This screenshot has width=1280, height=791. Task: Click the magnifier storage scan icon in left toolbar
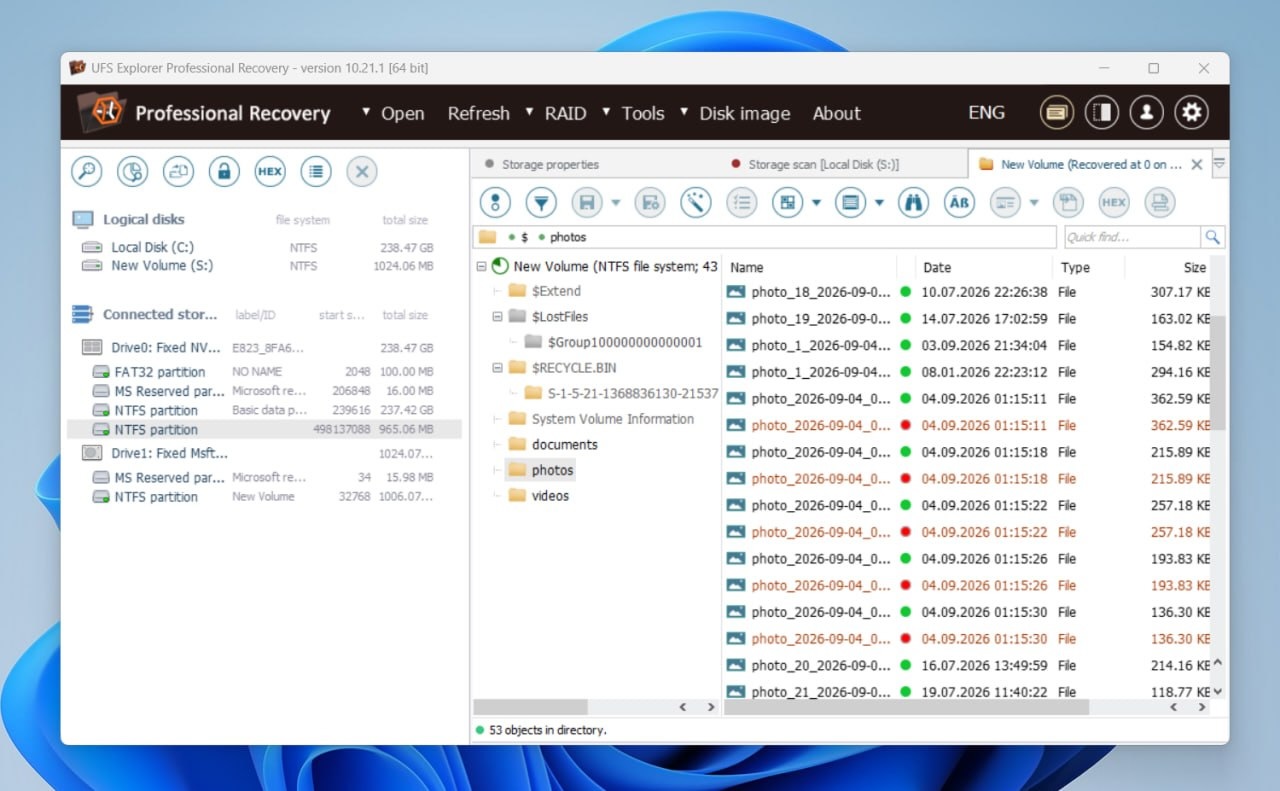coord(87,172)
